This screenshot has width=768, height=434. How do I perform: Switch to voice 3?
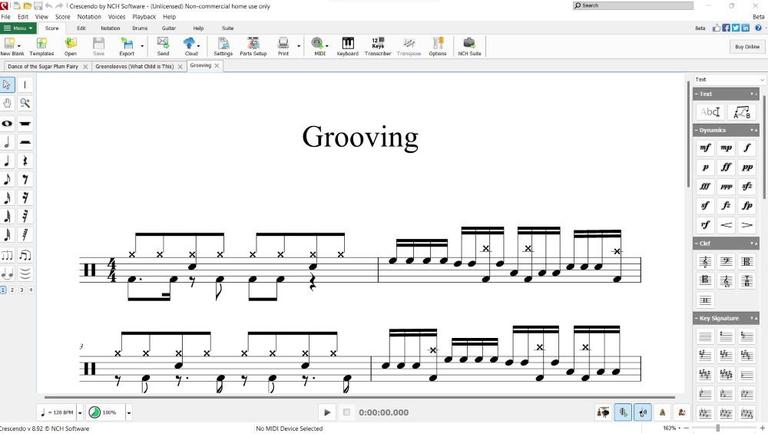(x=22, y=290)
